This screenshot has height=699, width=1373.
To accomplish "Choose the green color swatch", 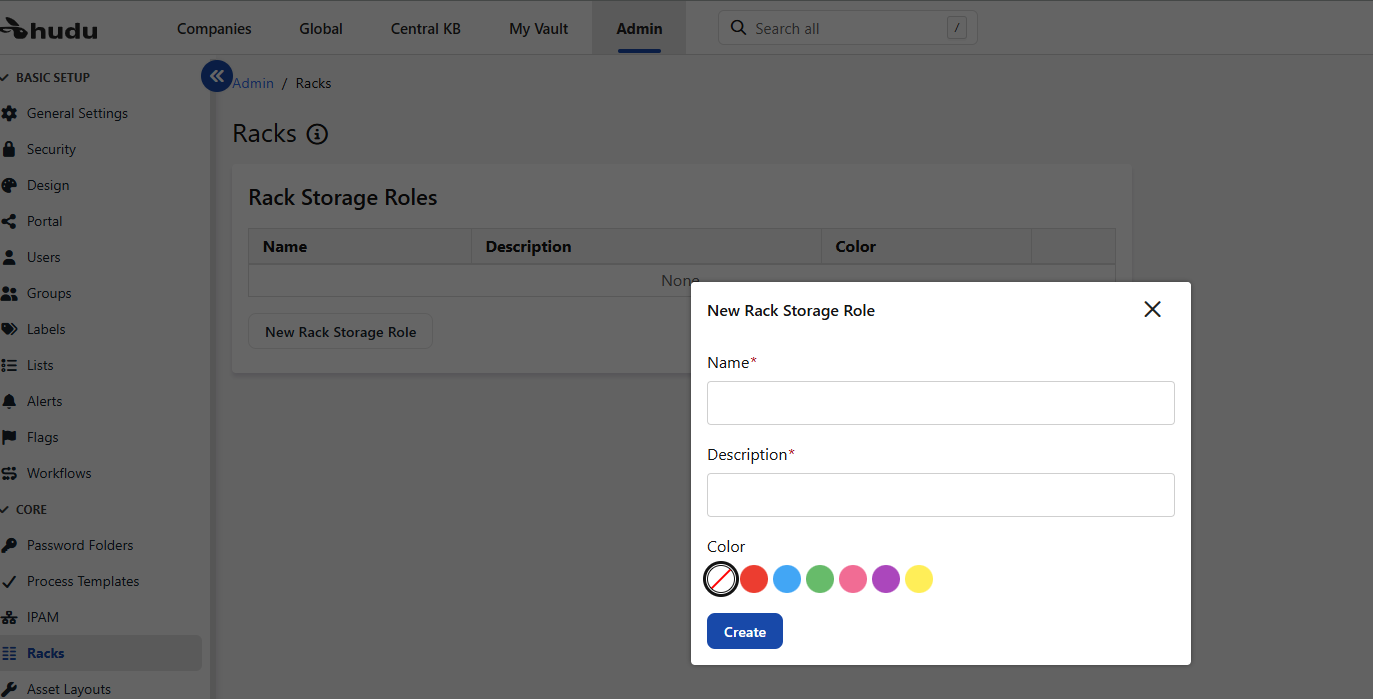I will click(x=820, y=579).
